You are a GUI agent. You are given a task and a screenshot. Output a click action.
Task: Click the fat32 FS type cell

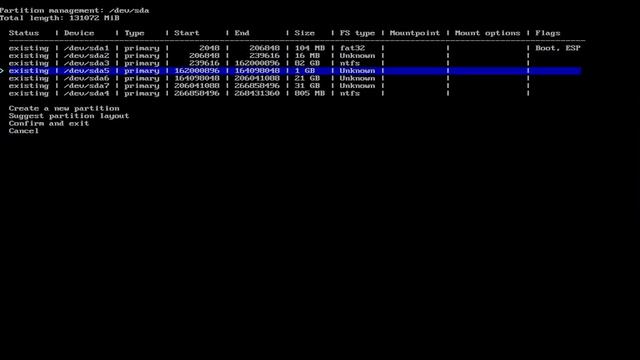pos(352,48)
